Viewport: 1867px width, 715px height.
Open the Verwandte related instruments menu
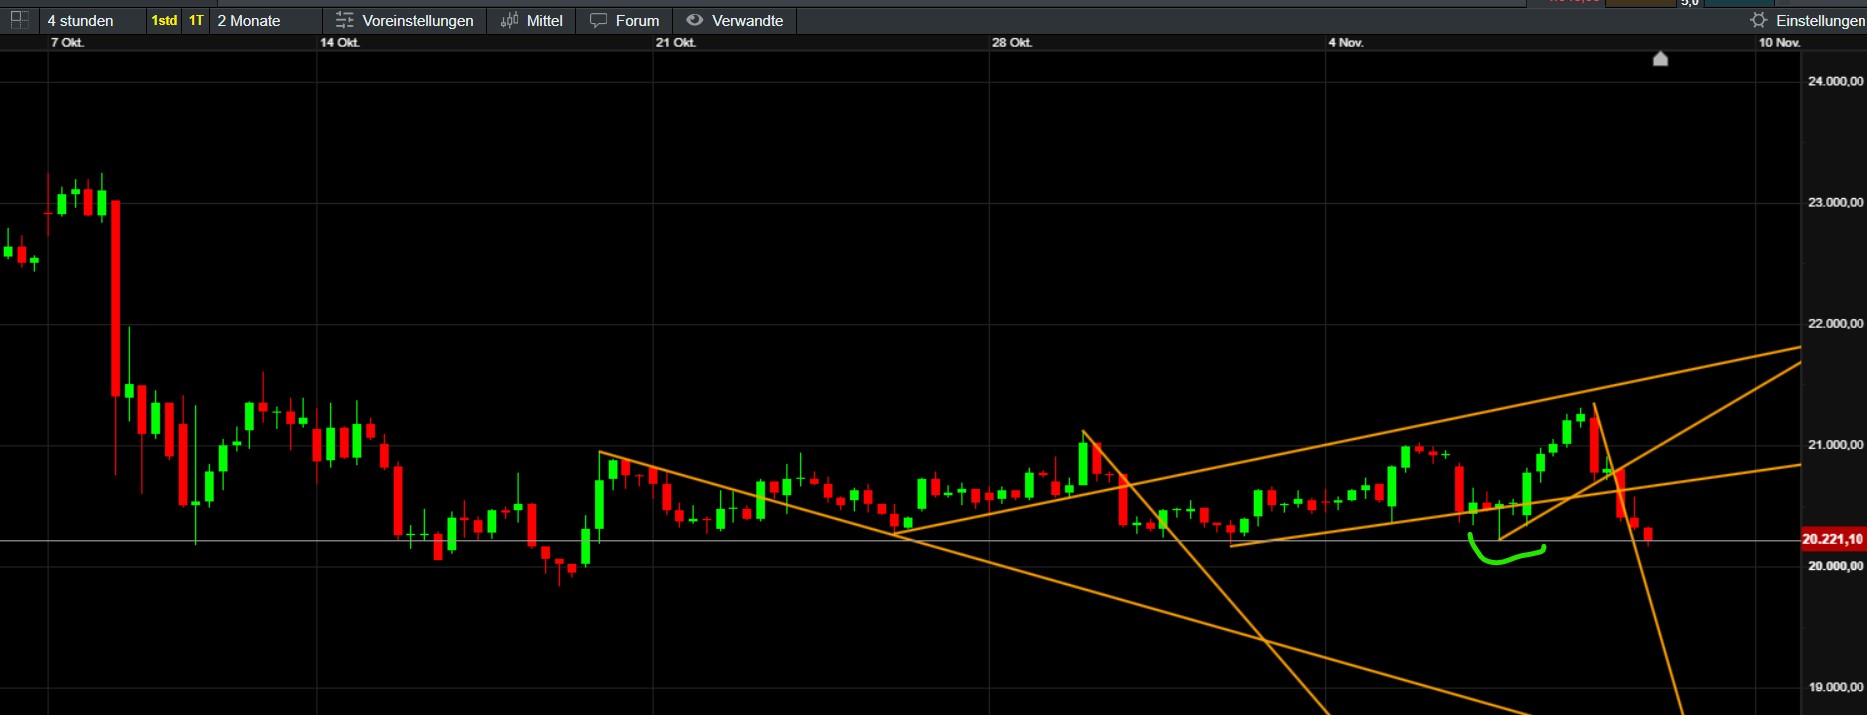(x=735, y=20)
